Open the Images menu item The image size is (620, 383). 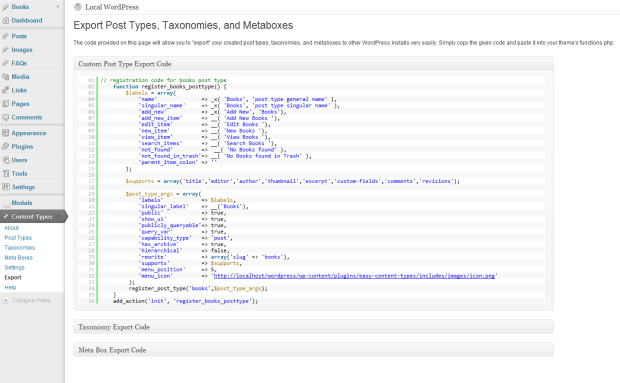click(22, 50)
